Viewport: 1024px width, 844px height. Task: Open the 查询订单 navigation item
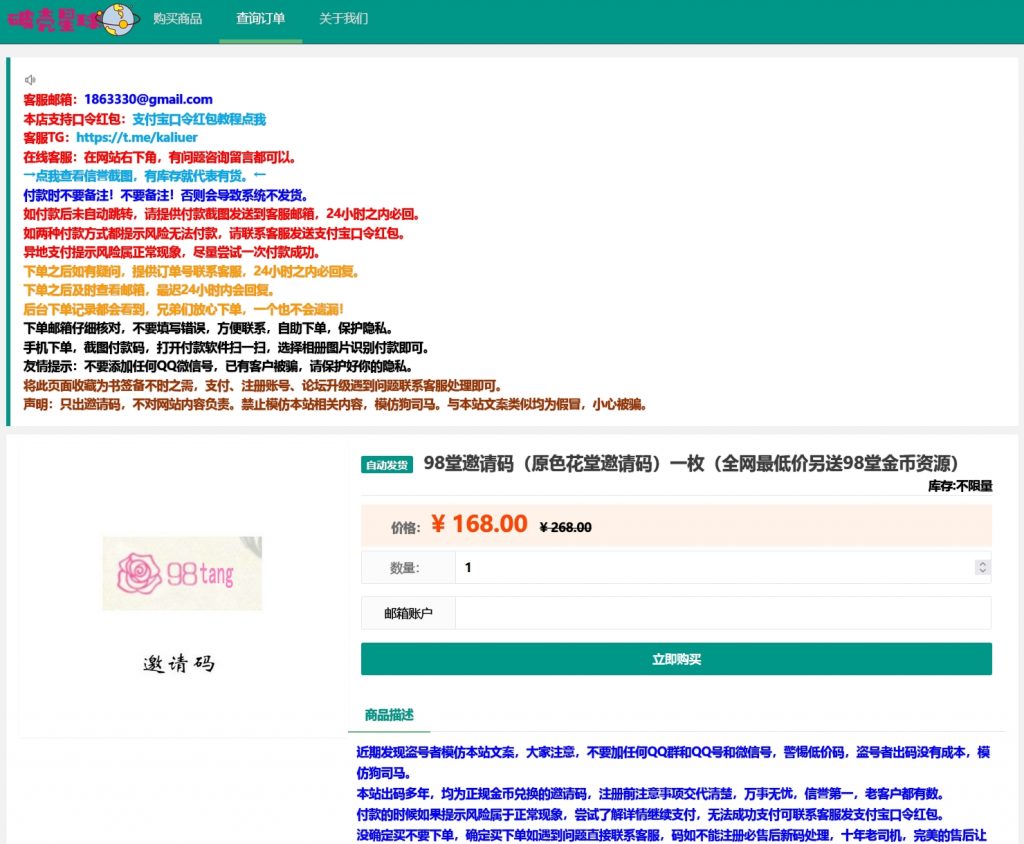pos(261,19)
